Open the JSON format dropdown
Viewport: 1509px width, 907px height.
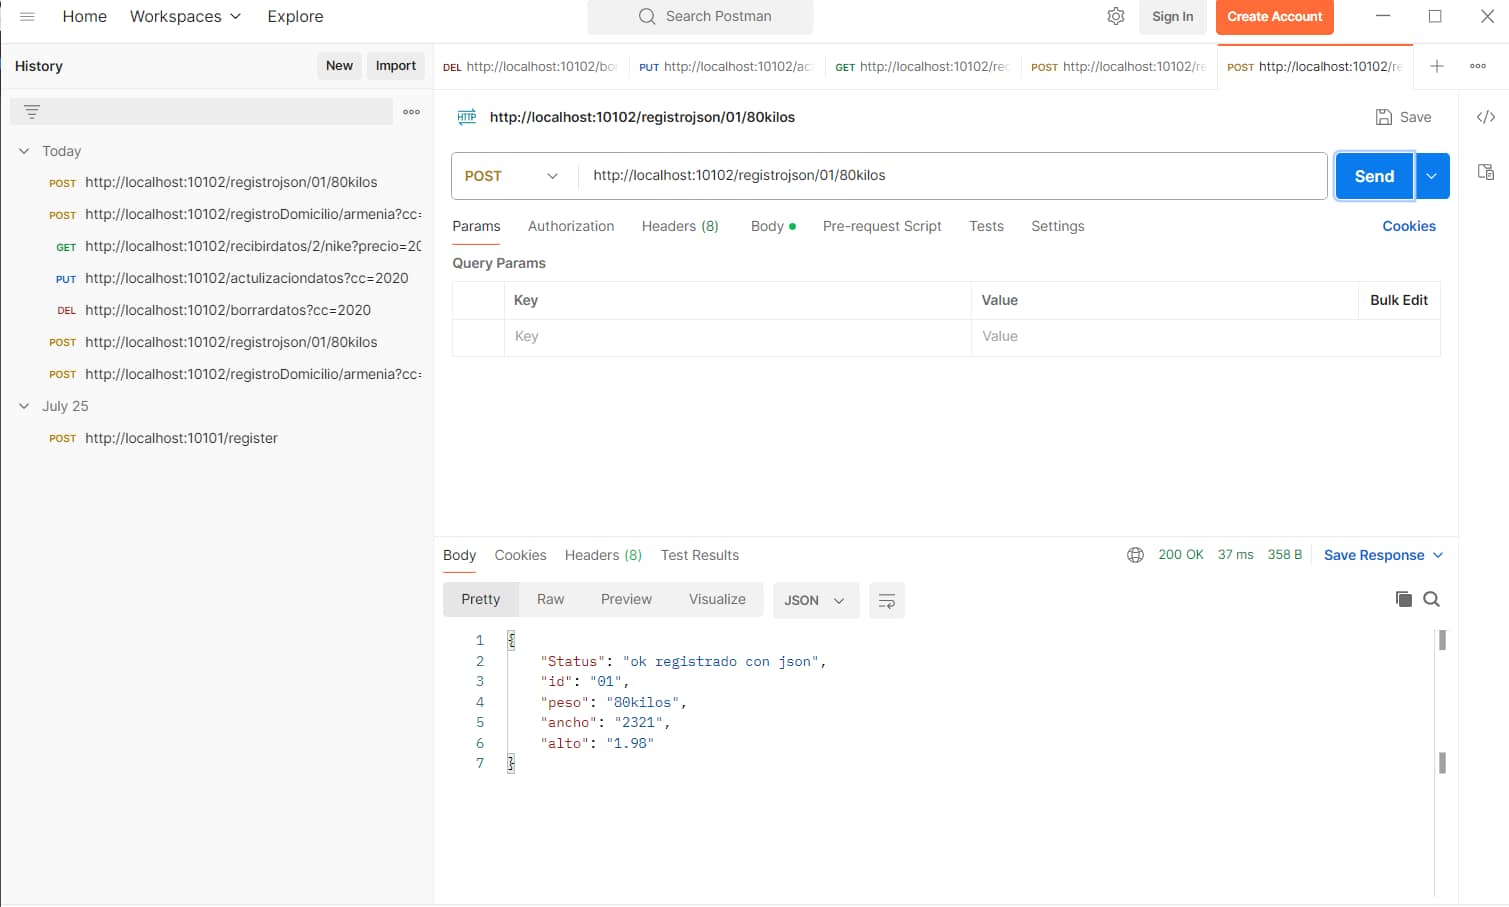[x=814, y=600]
